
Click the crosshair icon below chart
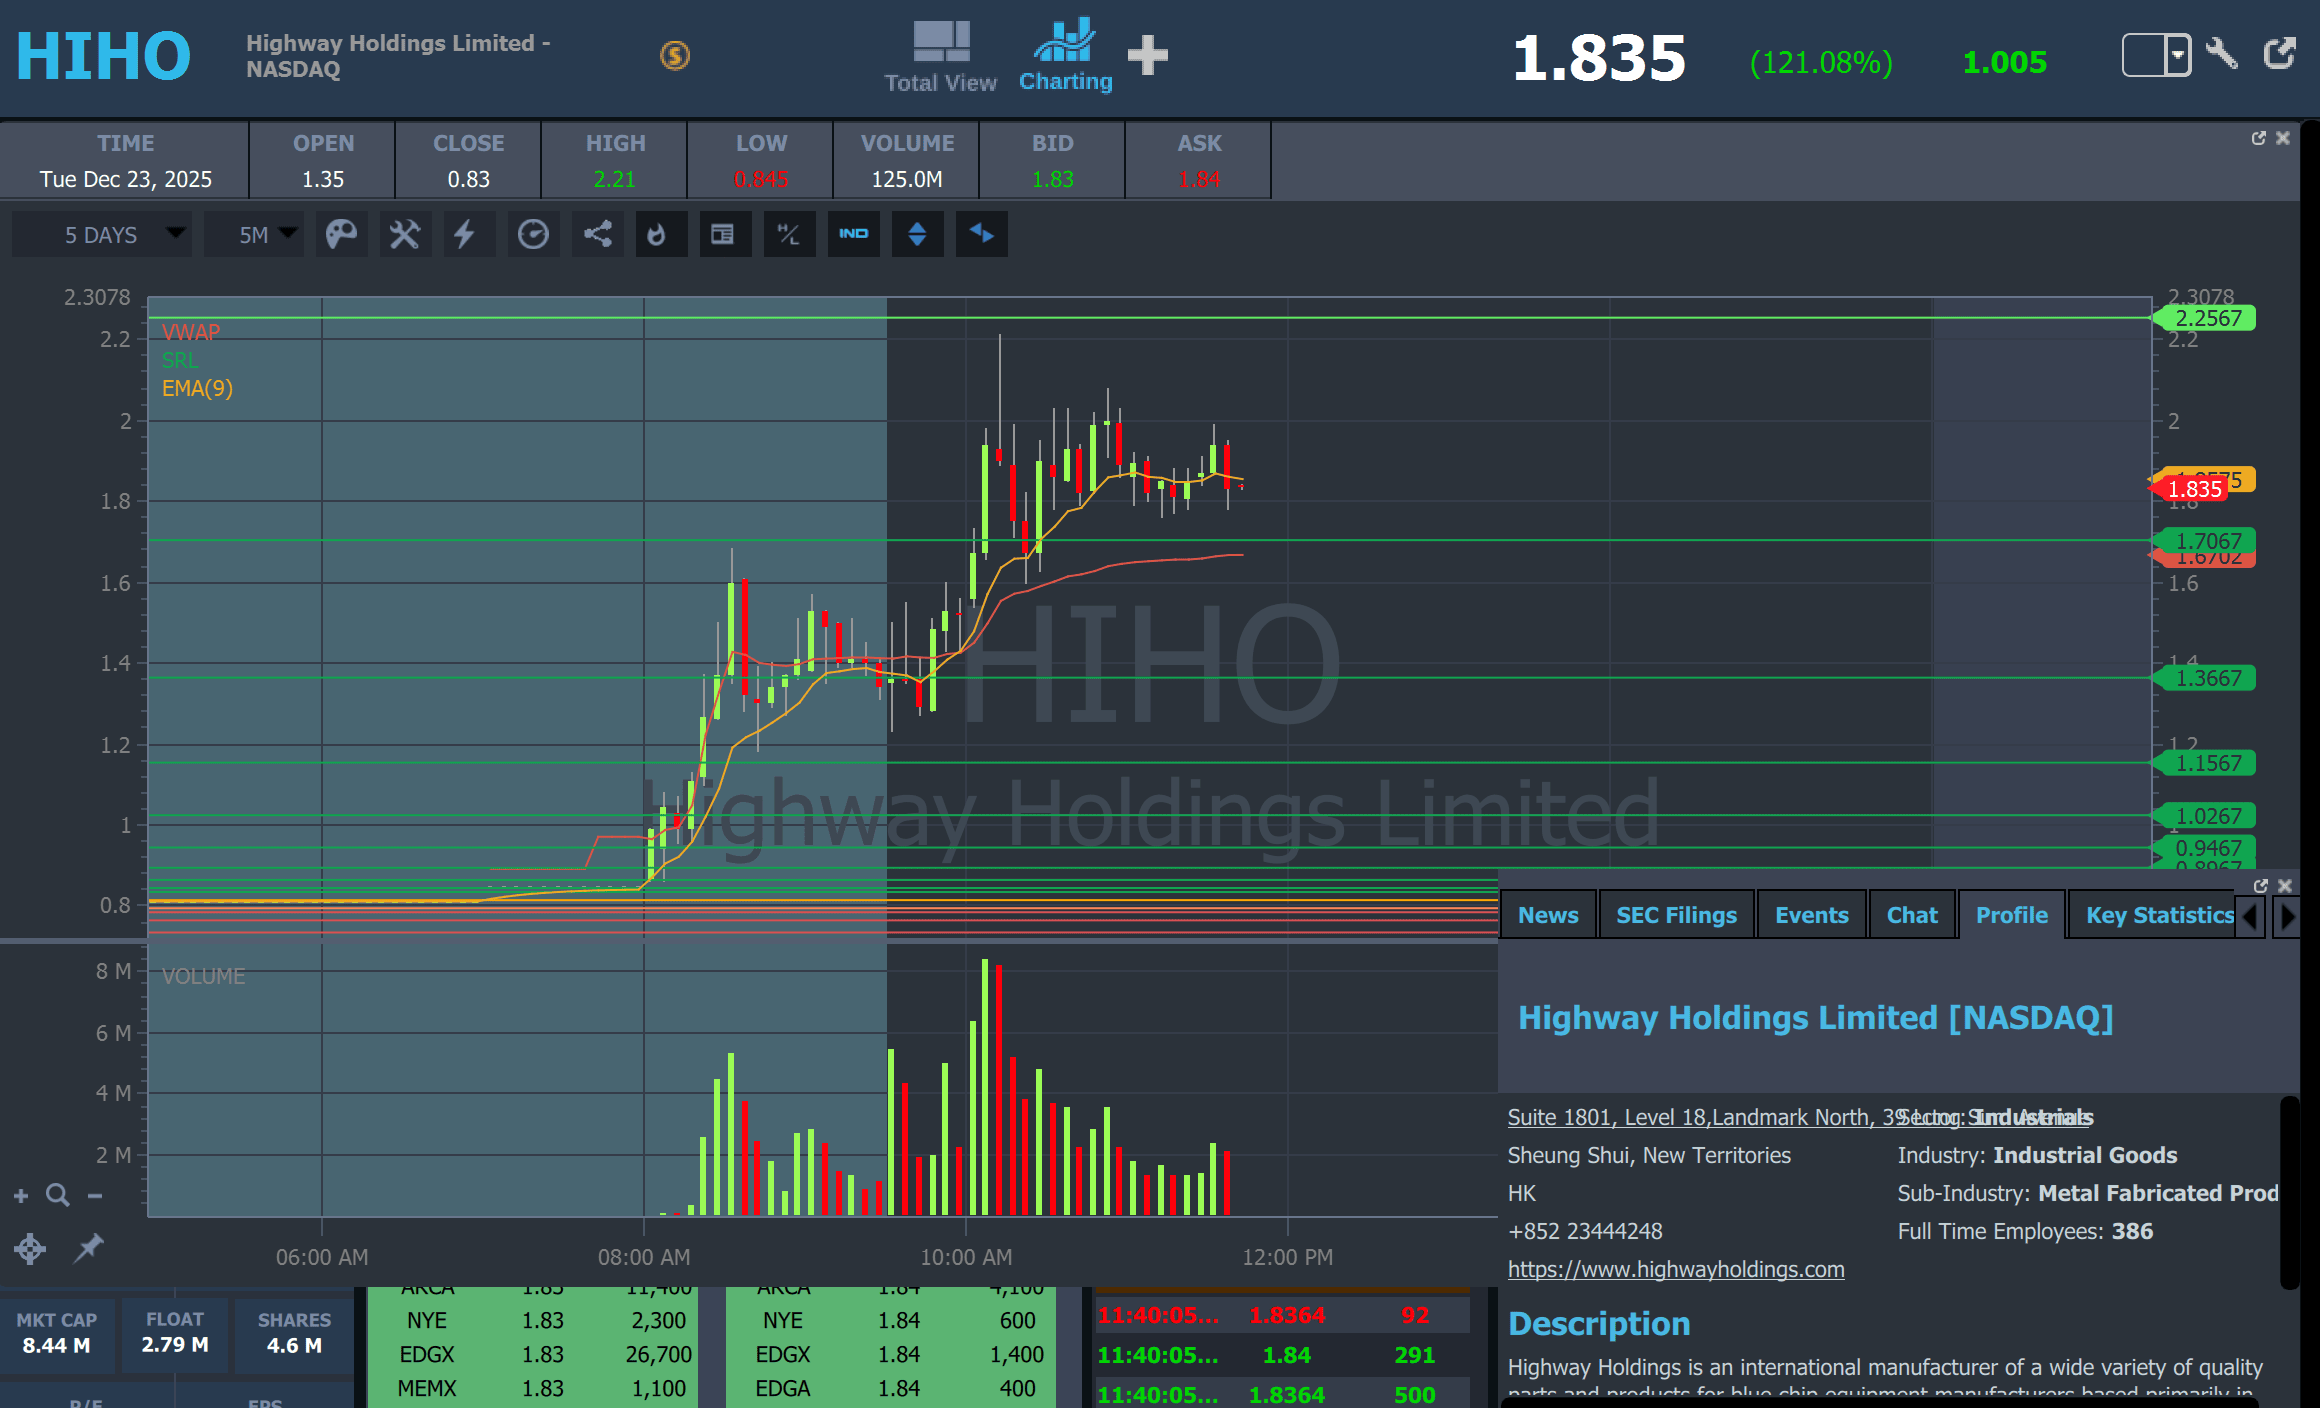(30, 1248)
